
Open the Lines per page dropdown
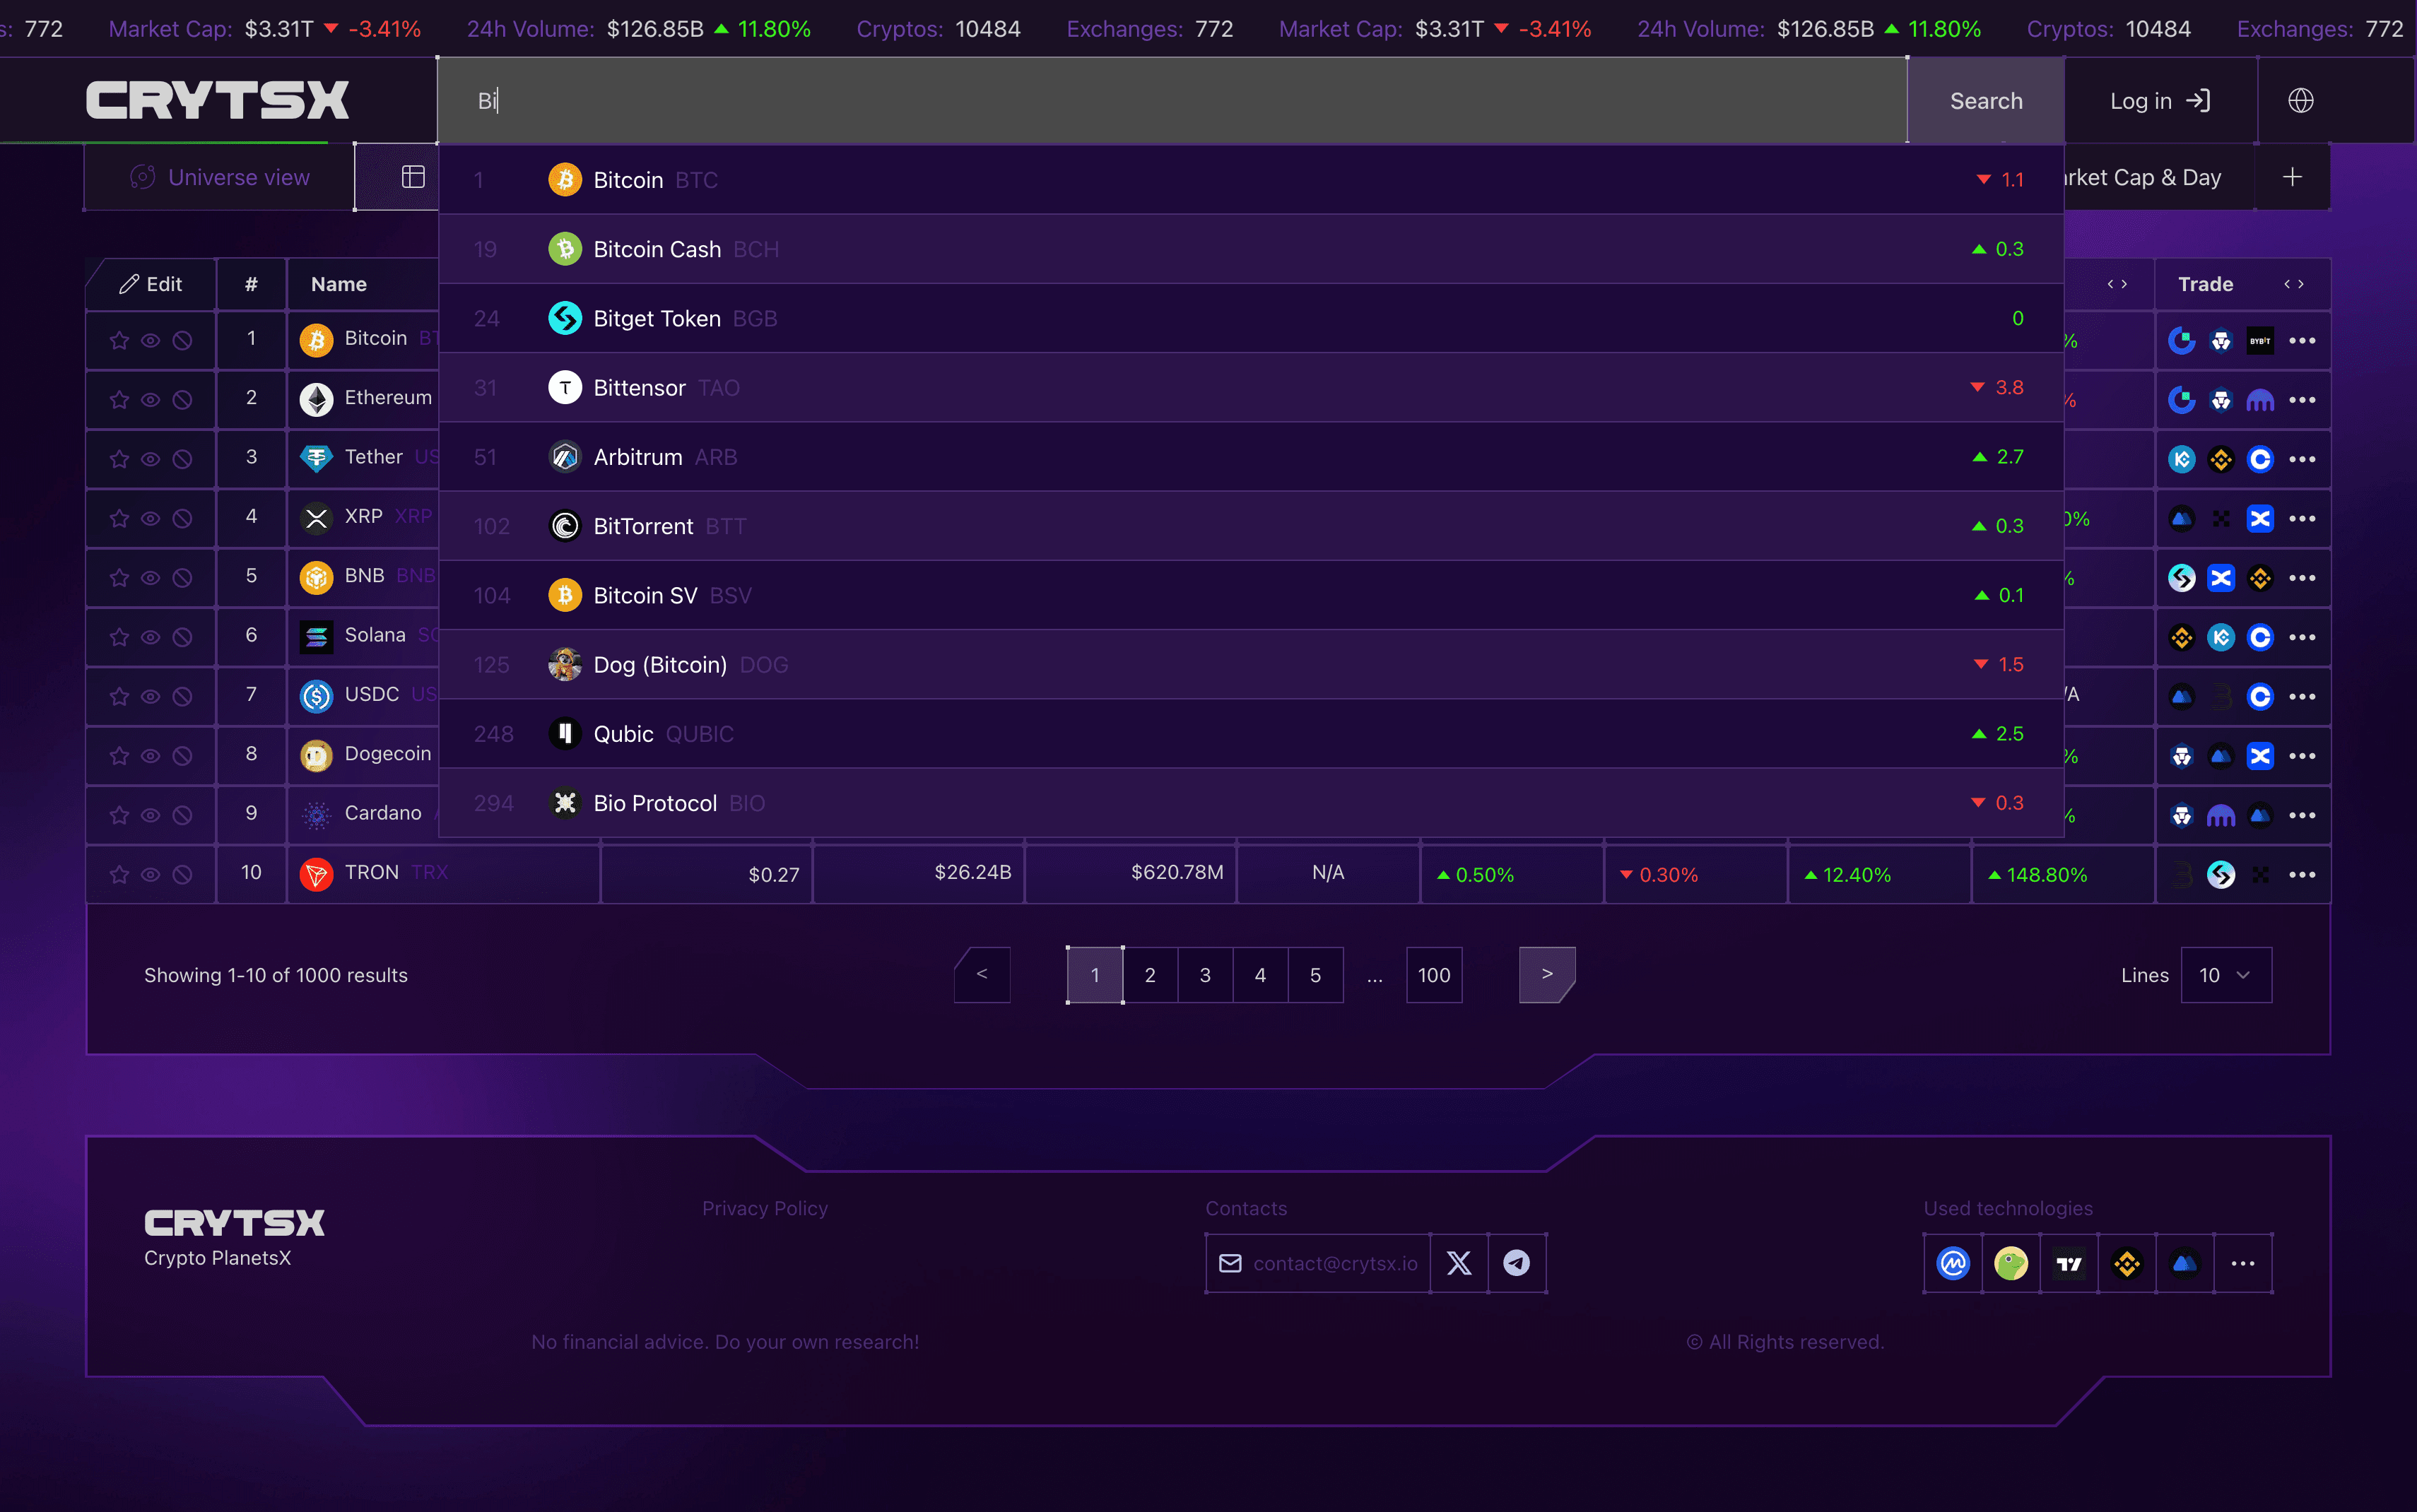(2225, 975)
